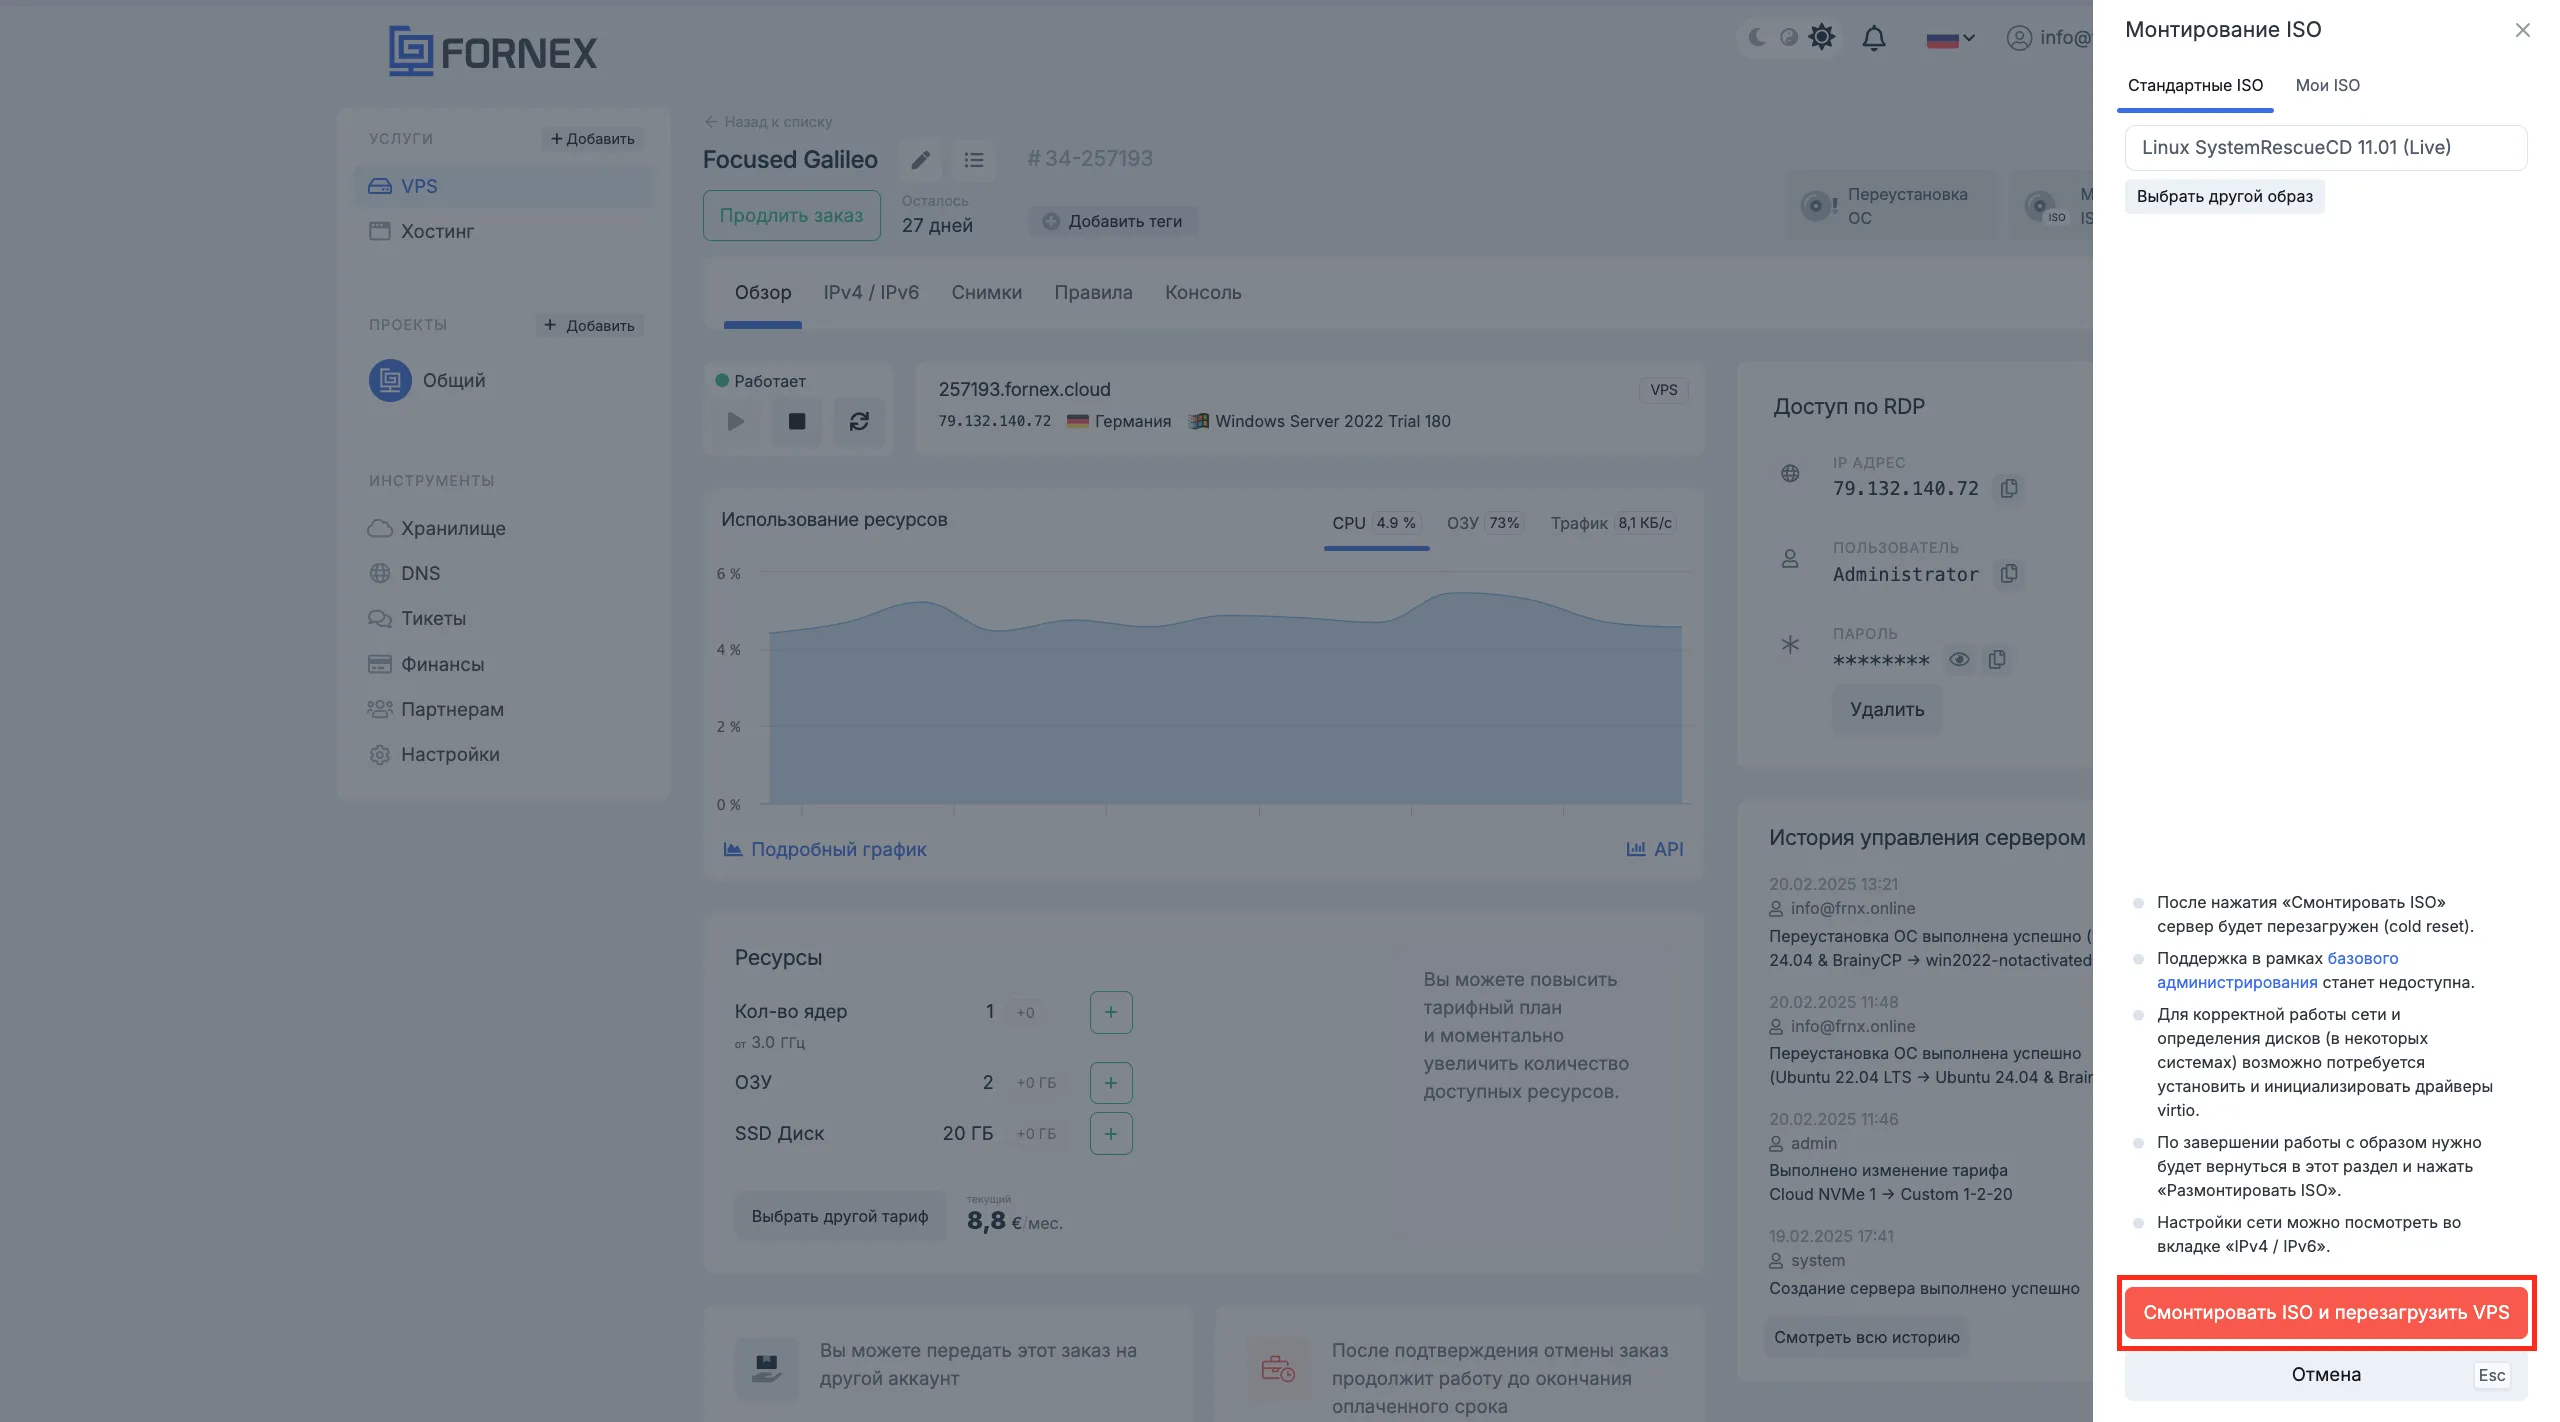Switch to dark theme moon icon
Screen dimensions: 2560x1422
point(1756,38)
